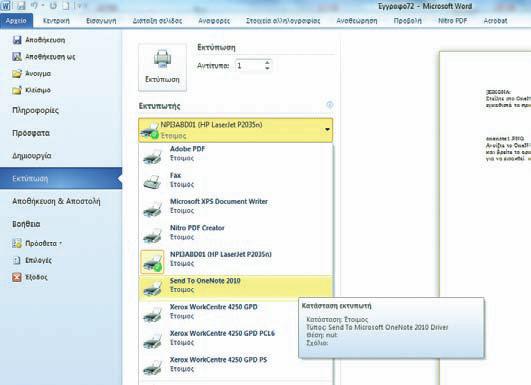Select the Adobe PDF printer
Image resolution: width=531 pixels, height=385 pixels.
coord(236,154)
